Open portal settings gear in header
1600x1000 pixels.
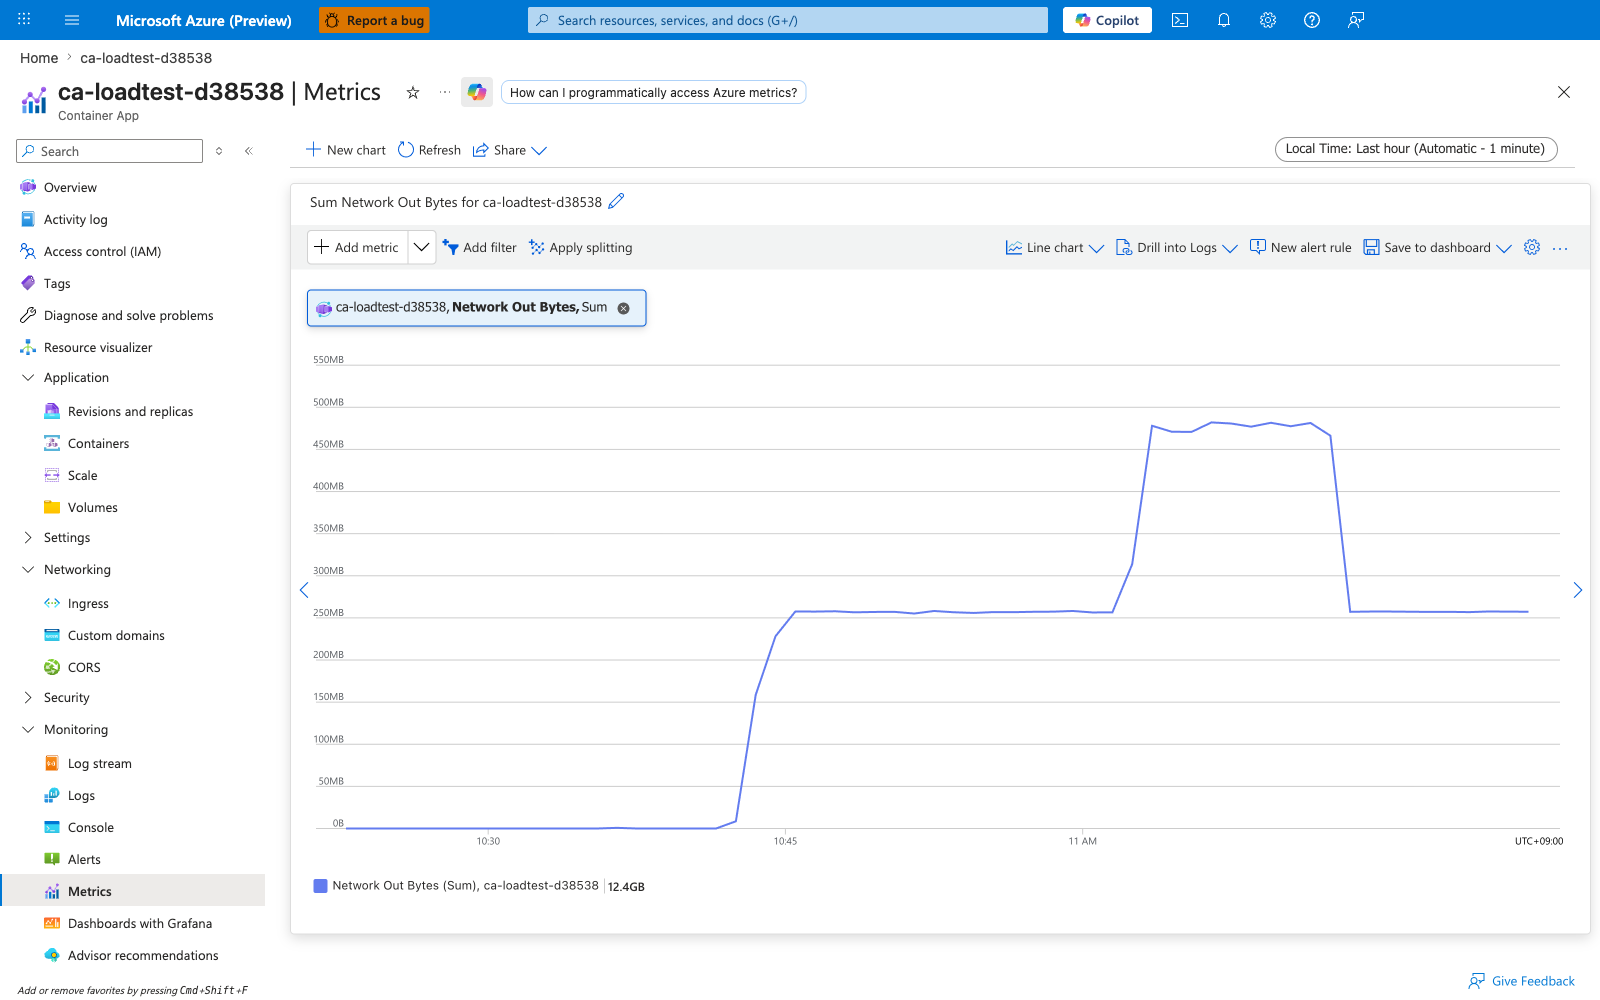(x=1268, y=20)
